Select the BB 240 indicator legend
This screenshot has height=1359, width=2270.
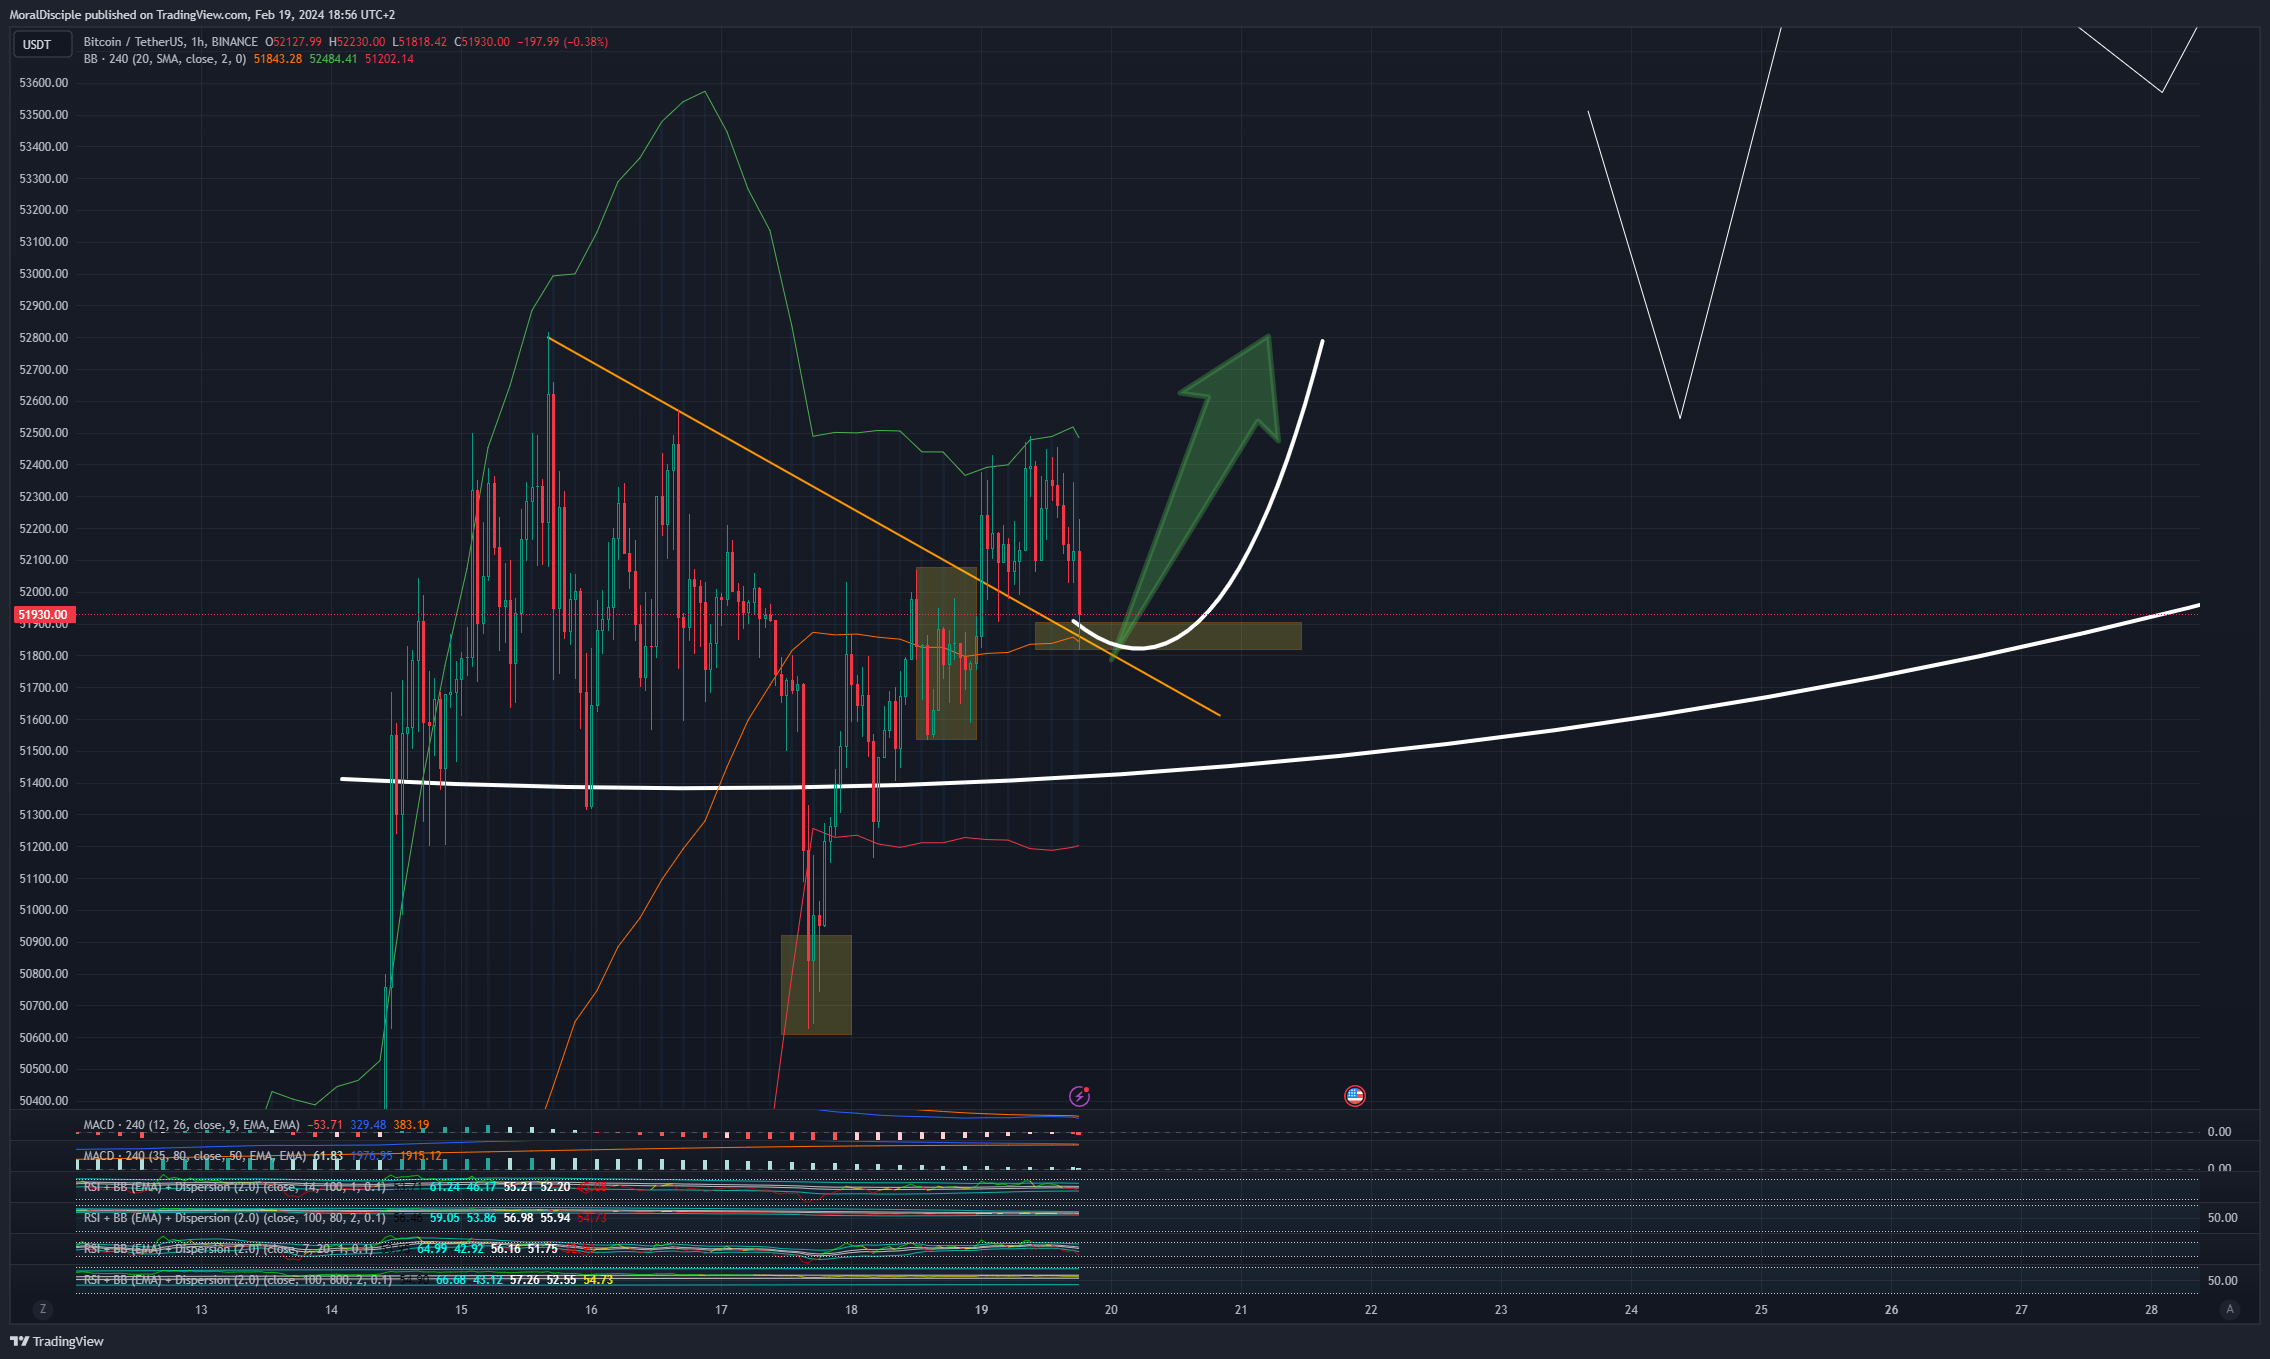point(165,59)
